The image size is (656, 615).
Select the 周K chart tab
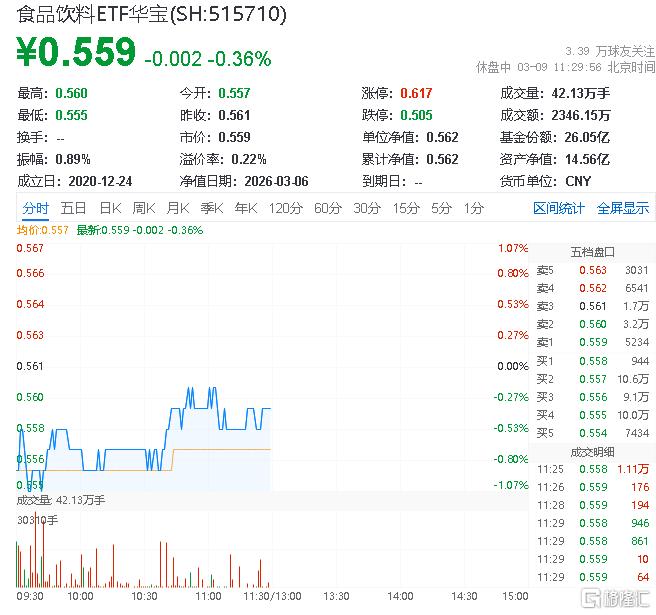(x=144, y=208)
